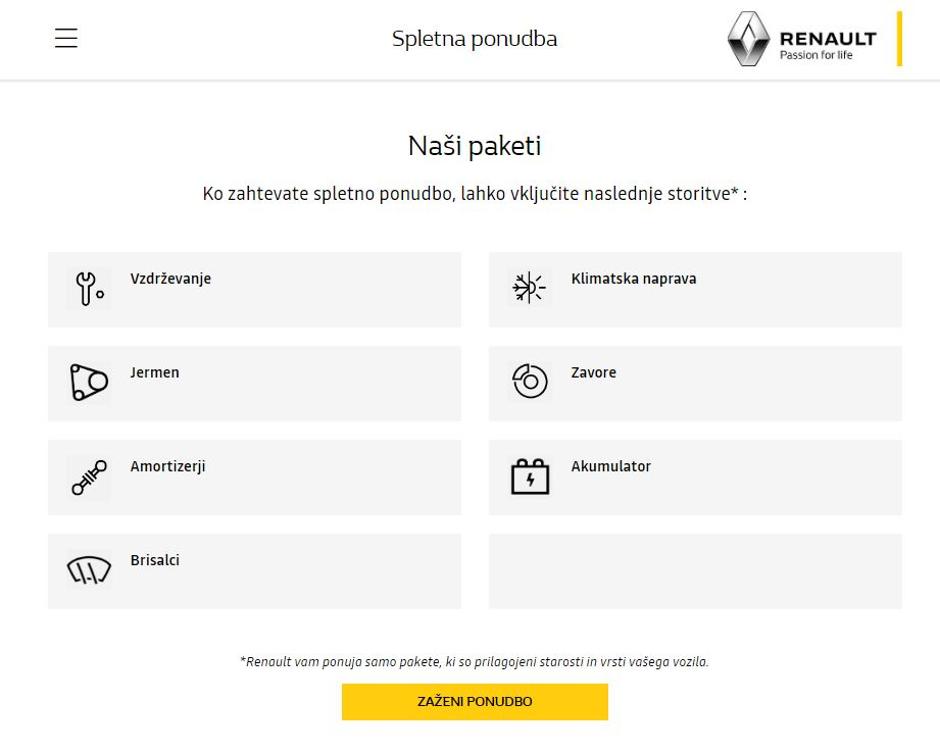The width and height of the screenshot is (940, 753).
Task: Select the Jermen belt icon
Action: pyautogui.click(x=88, y=381)
